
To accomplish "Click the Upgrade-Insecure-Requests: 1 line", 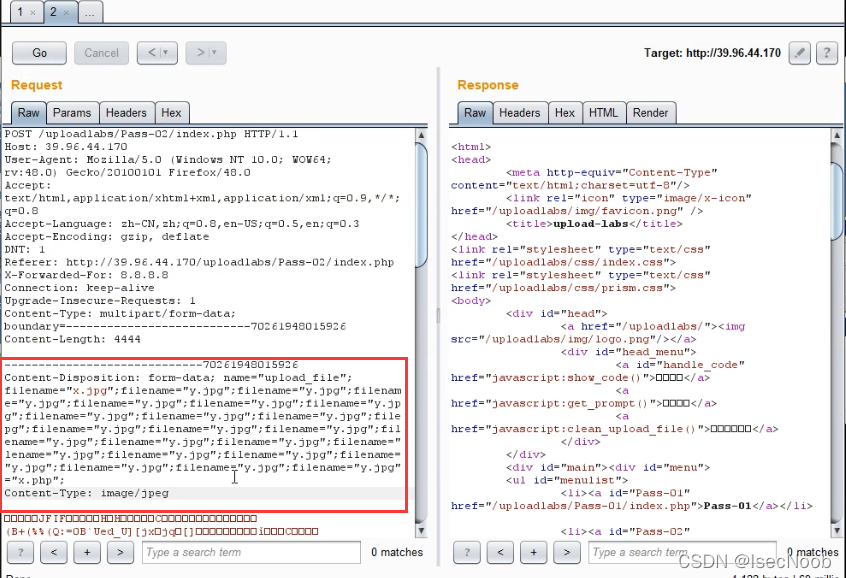I will 100,301.
